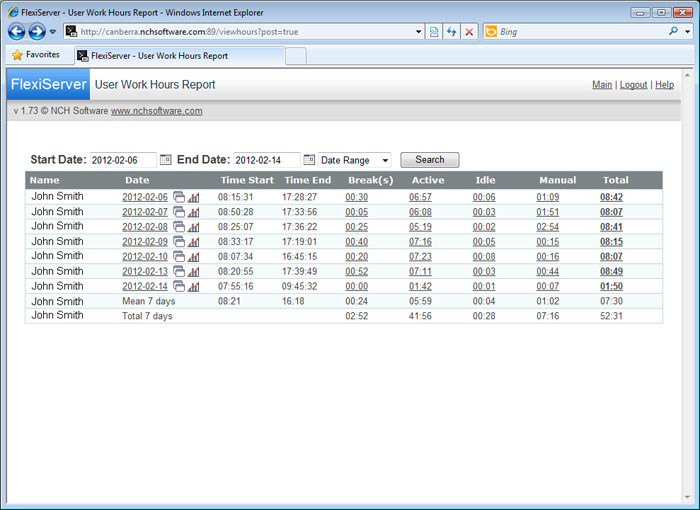700x510 pixels.
Task: Click time start value 08:15:31
Action: click(235, 197)
